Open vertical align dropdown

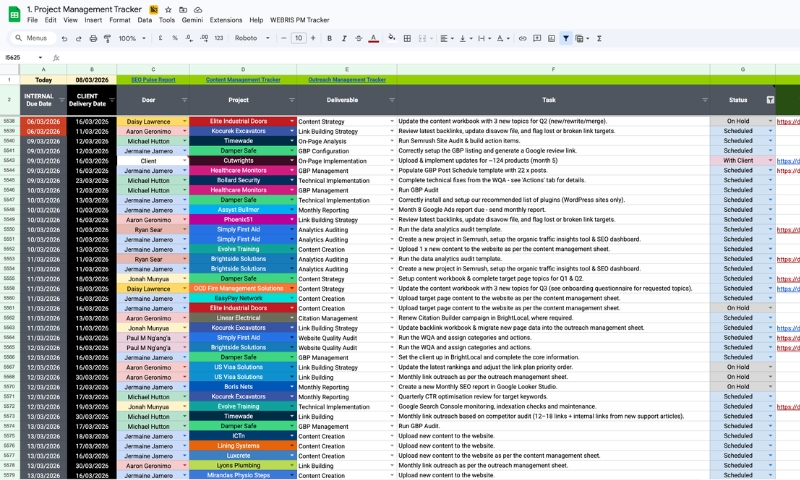pyautogui.click(x=465, y=38)
